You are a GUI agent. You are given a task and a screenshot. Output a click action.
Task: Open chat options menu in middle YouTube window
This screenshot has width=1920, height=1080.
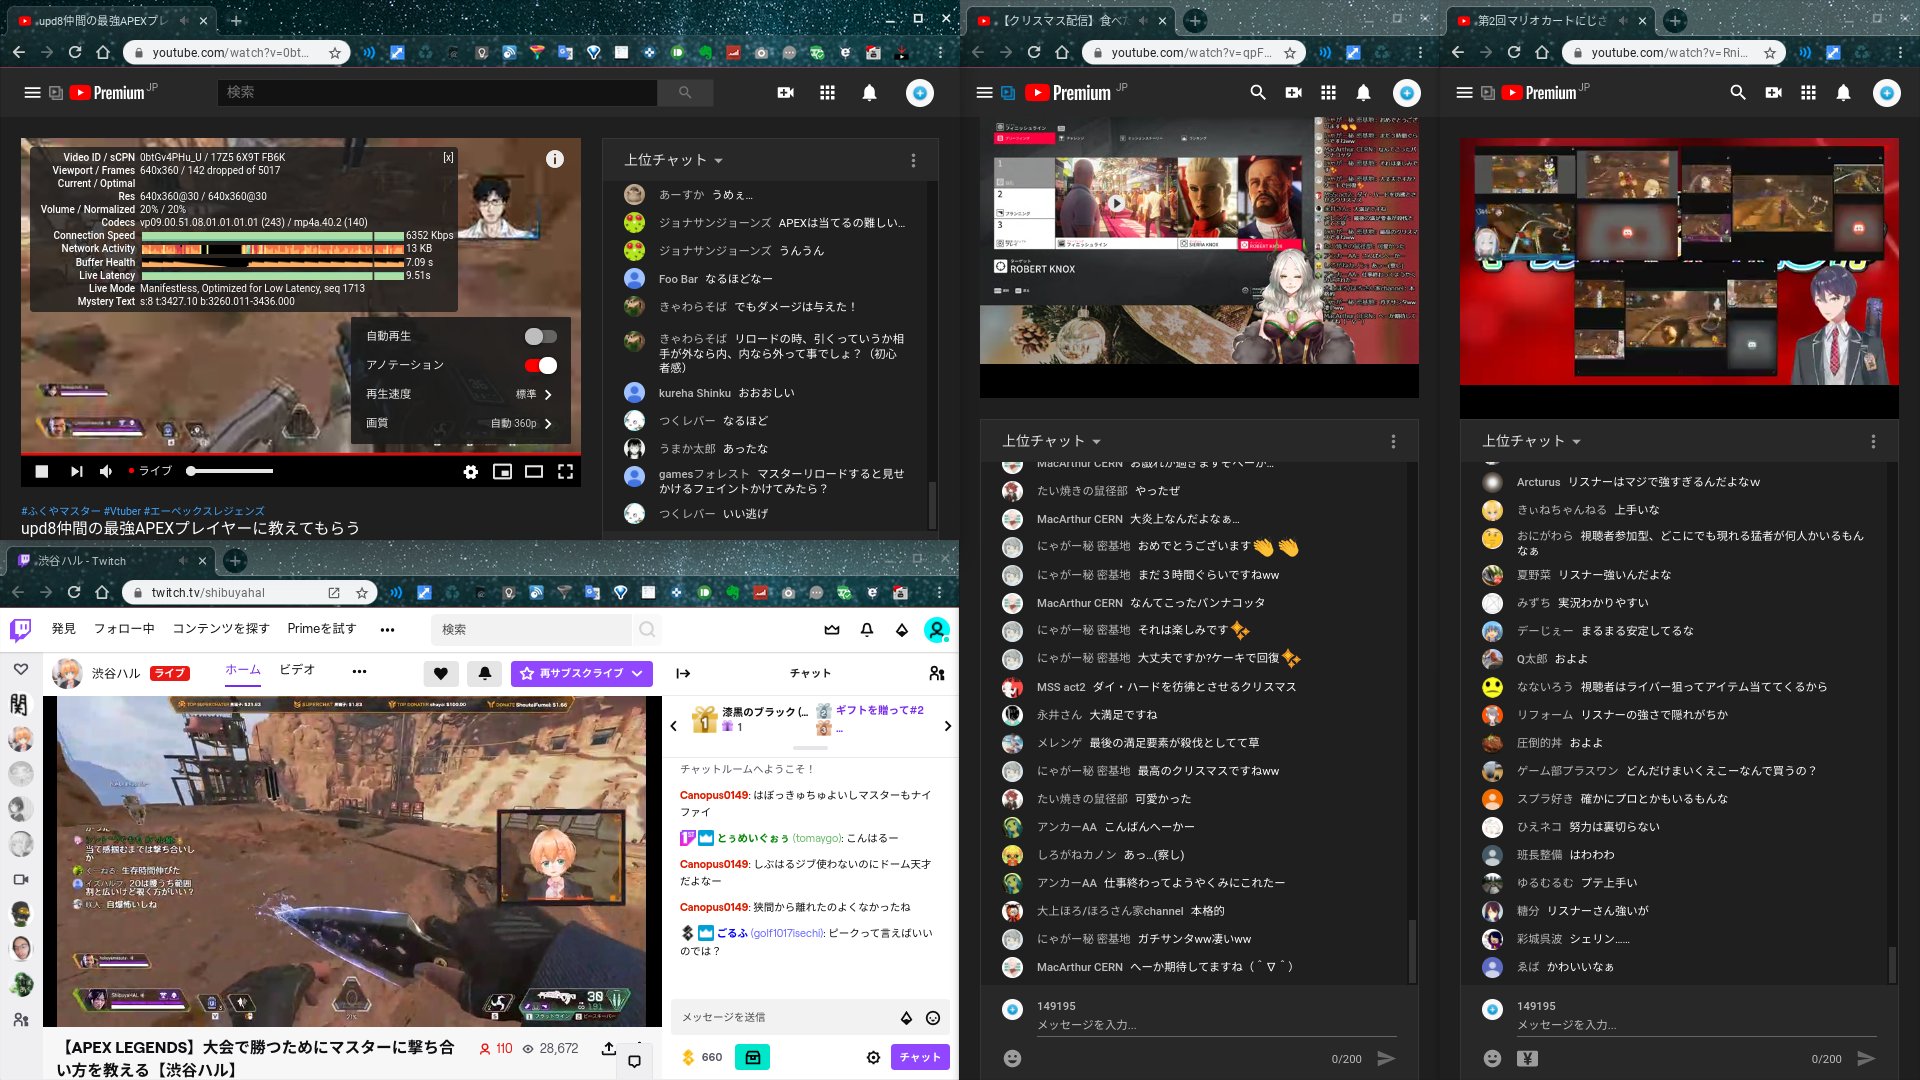tap(1393, 441)
